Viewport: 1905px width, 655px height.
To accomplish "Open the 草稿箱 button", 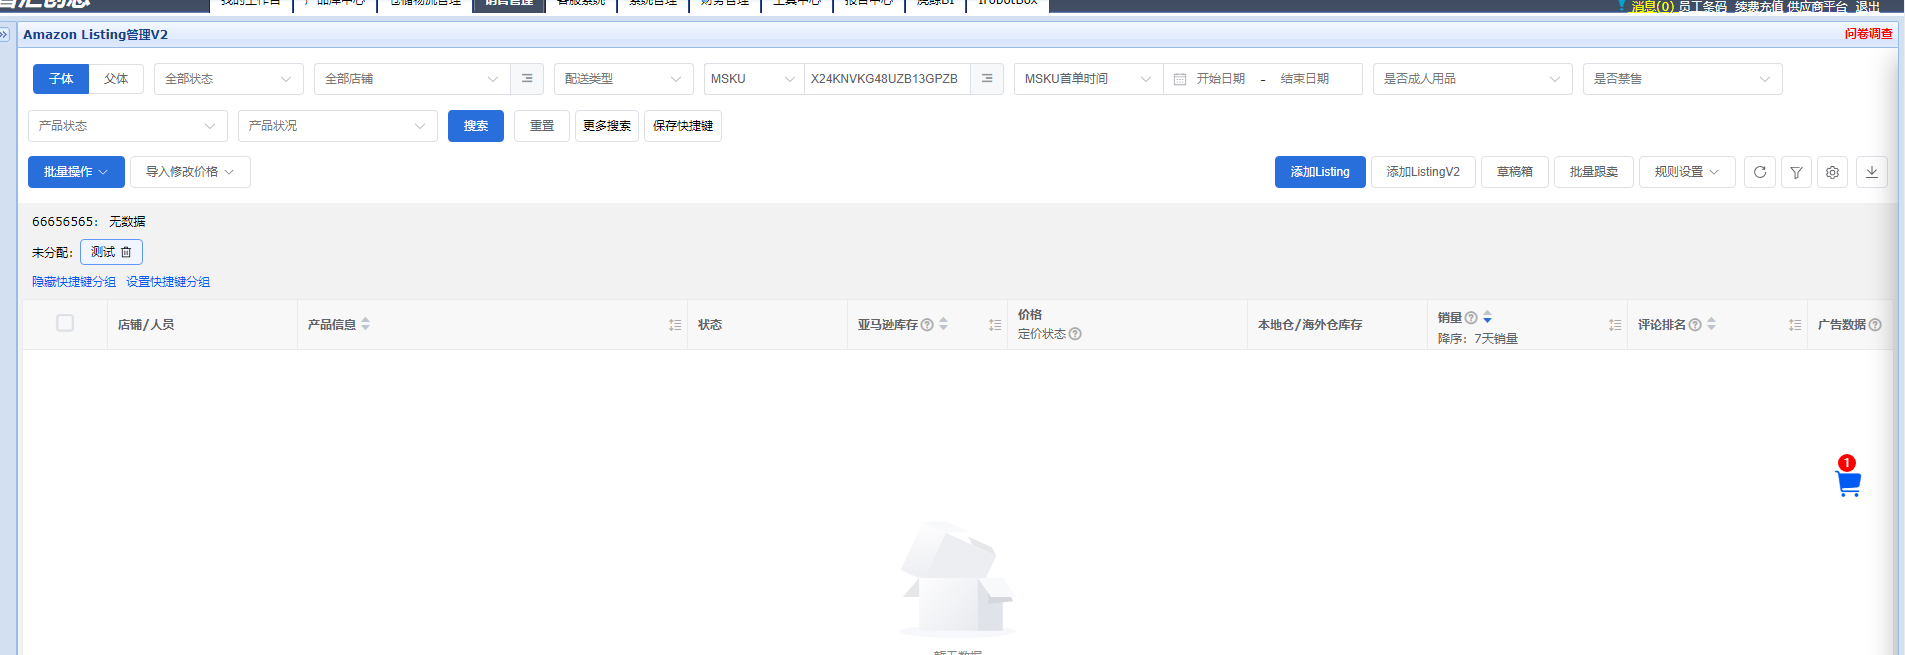I will tap(1515, 172).
